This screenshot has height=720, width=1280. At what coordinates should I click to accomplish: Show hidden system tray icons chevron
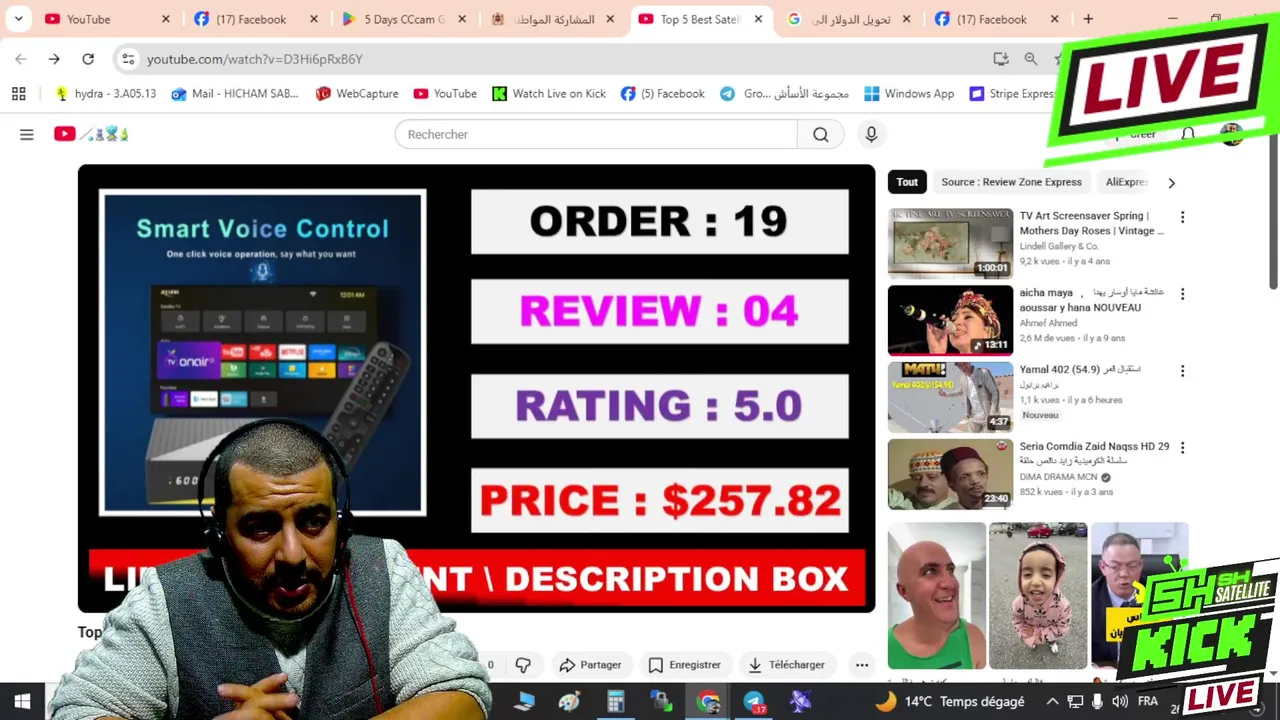click(1052, 702)
